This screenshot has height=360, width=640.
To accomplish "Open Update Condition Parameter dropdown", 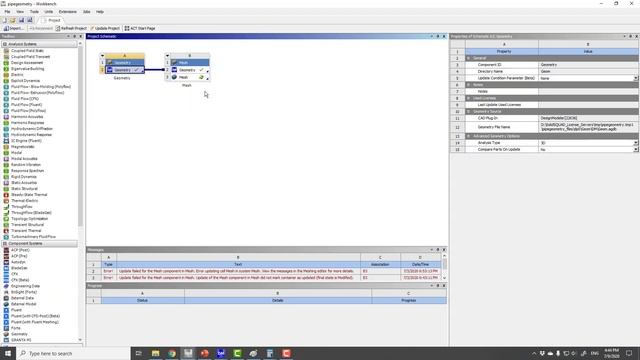I will pos(636,78).
